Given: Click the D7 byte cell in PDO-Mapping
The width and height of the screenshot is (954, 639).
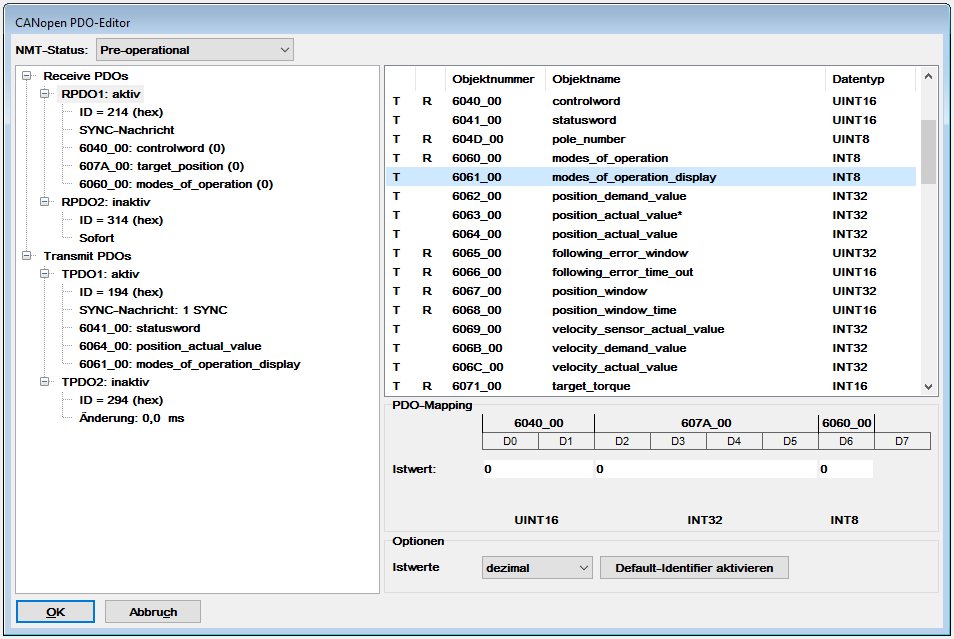Looking at the screenshot, I should click(x=902, y=441).
